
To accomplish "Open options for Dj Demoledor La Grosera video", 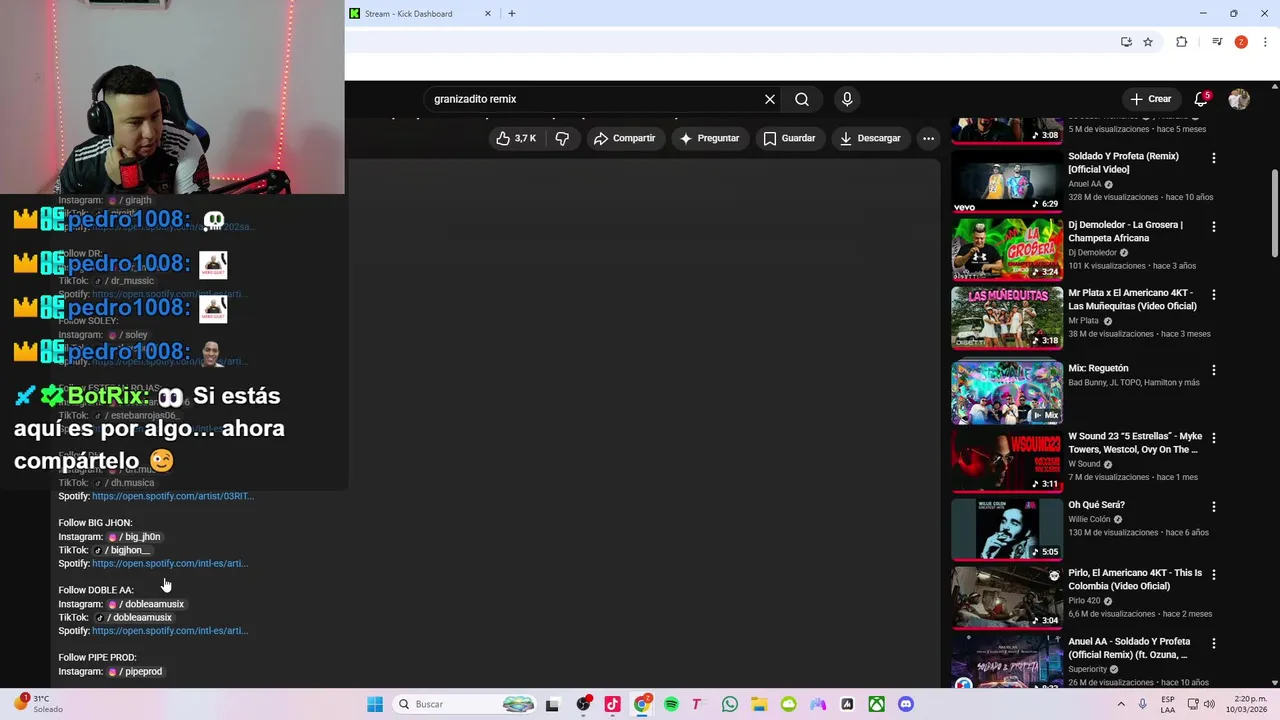I will [x=1214, y=227].
